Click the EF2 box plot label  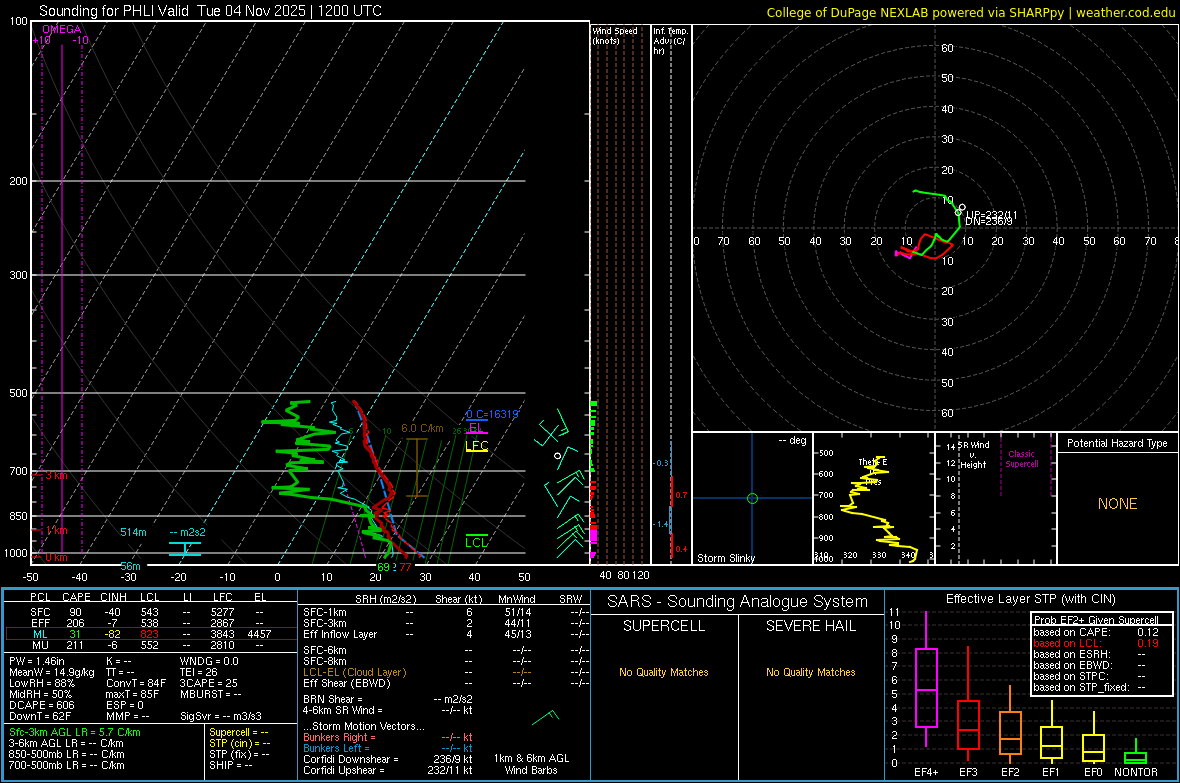tap(1009, 772)
